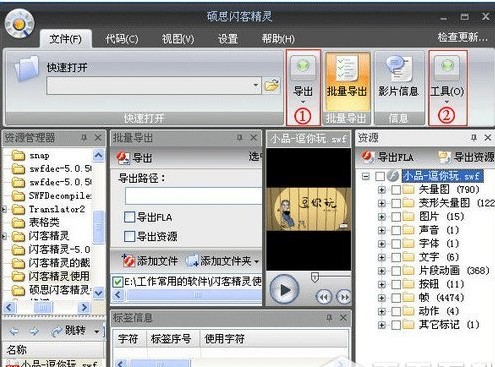Check the 声音 checkbox
495x367 pixels.
pos(396,230)
